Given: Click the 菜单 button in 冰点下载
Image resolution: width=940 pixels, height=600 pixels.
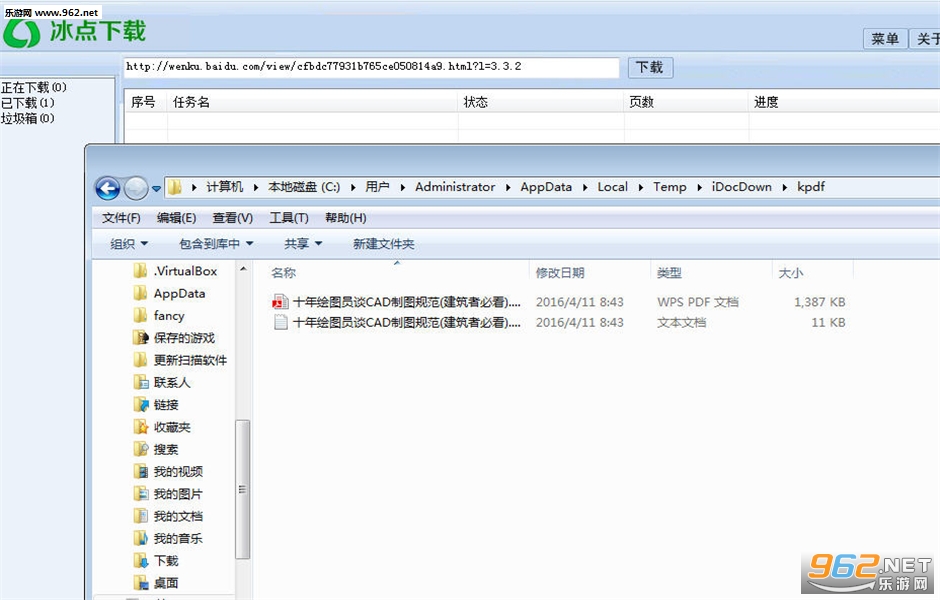Looking at the screenshot, I should tap(885, 39).
